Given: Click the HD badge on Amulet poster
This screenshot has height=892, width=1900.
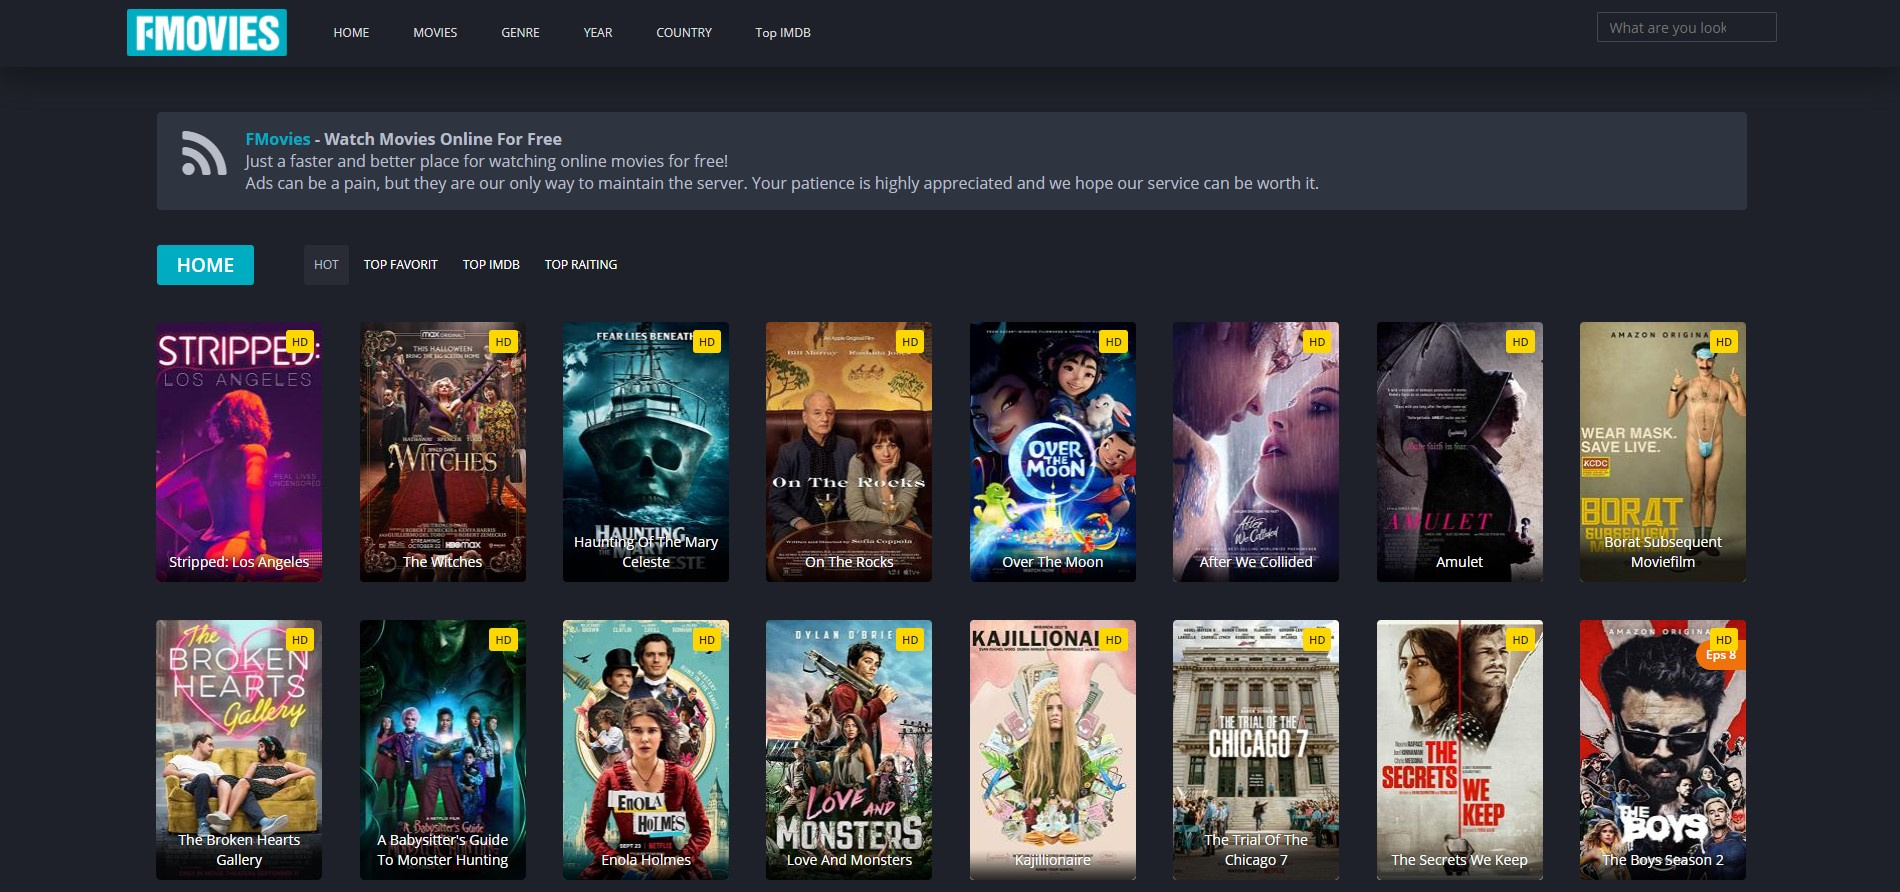Looking at the screenshot, I should coord(1520,342).
